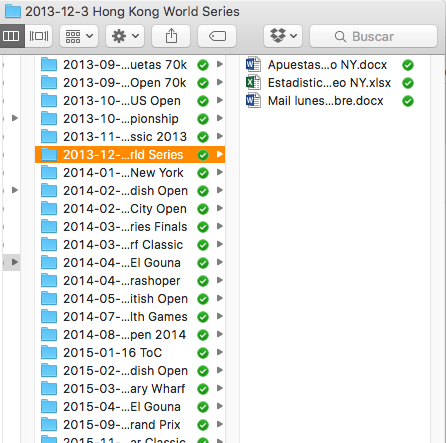
Task: Click arrow on selected 2013-12-…rld Series row
Action: pos(220,154)
